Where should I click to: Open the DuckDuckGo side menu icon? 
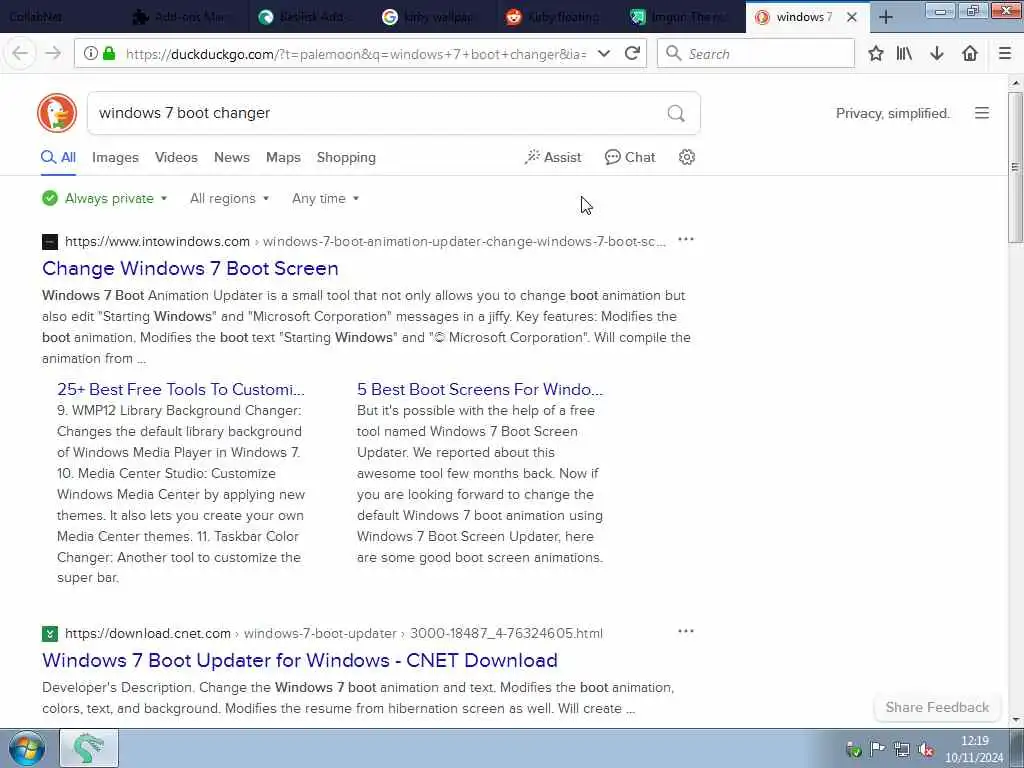click(982, 113)
